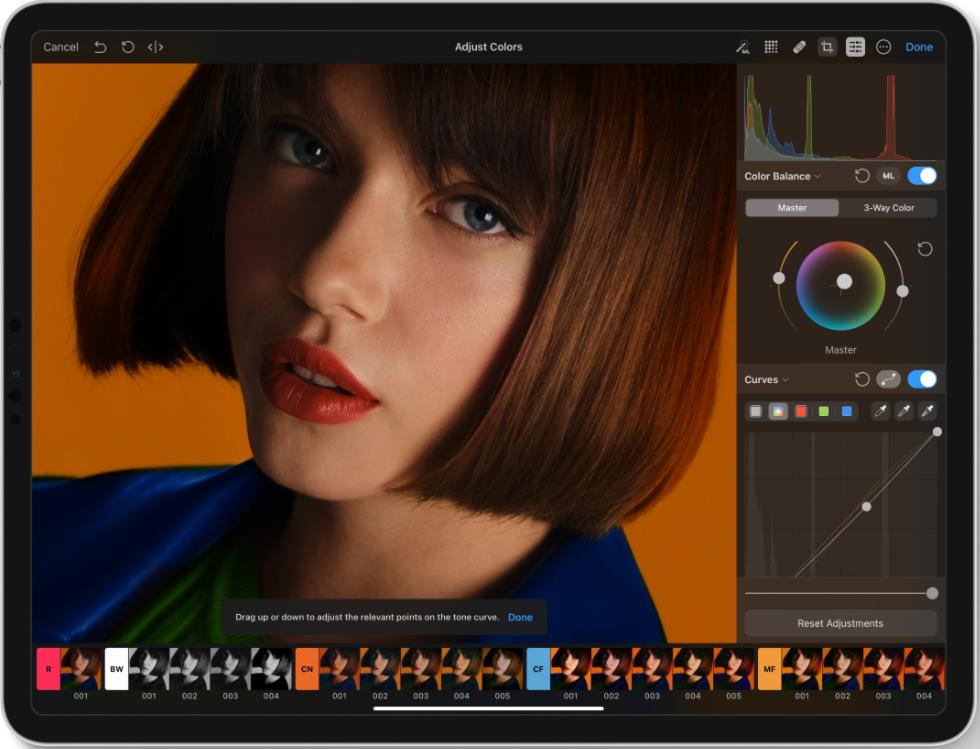The width and height of the screenshot is (980, 749).
Task: Apply the R 001 preset thumbnail
Action: pos(81,669)
